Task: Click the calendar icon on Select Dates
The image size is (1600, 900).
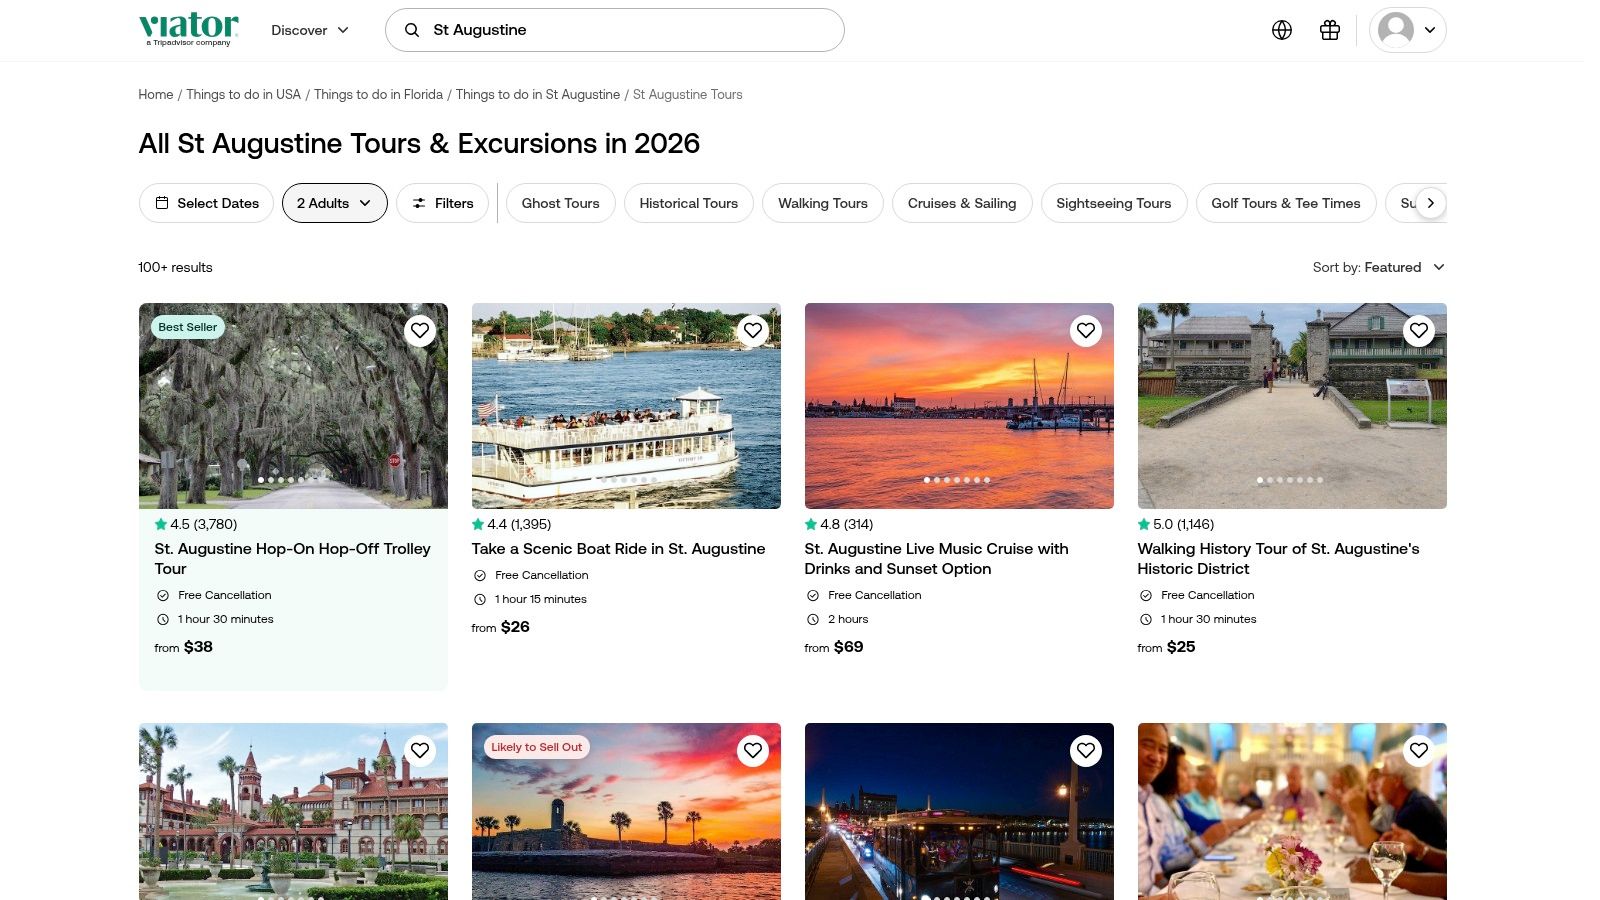Action: pos(162,203)
